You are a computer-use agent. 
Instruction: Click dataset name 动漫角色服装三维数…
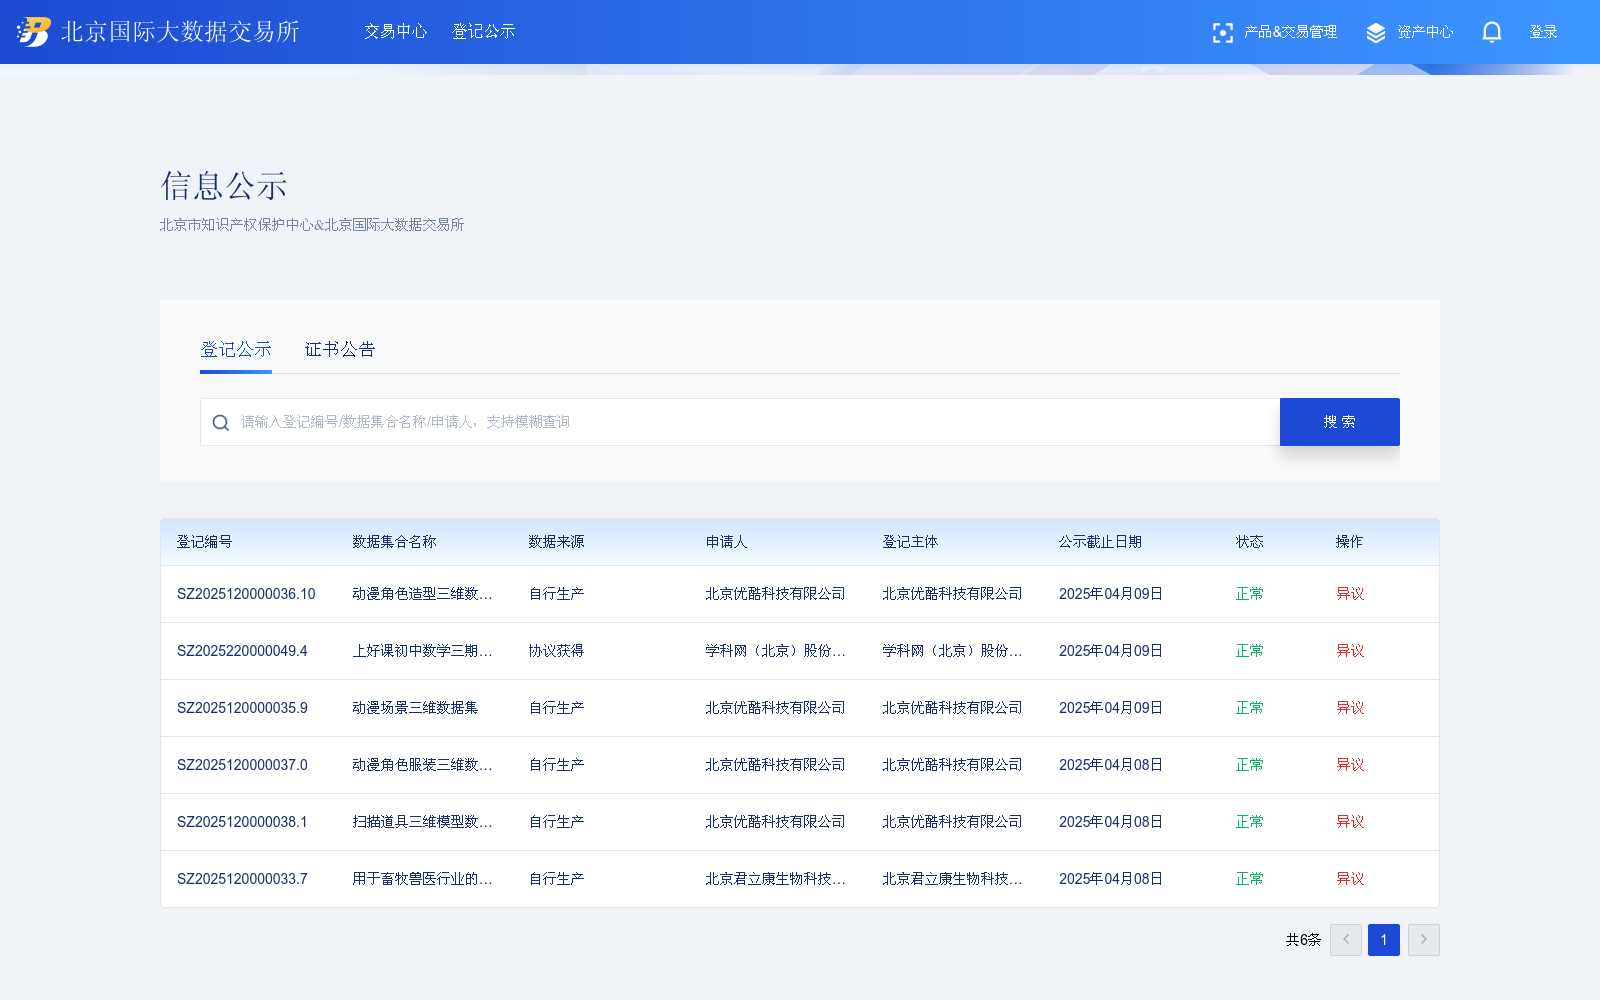(422, 765)
